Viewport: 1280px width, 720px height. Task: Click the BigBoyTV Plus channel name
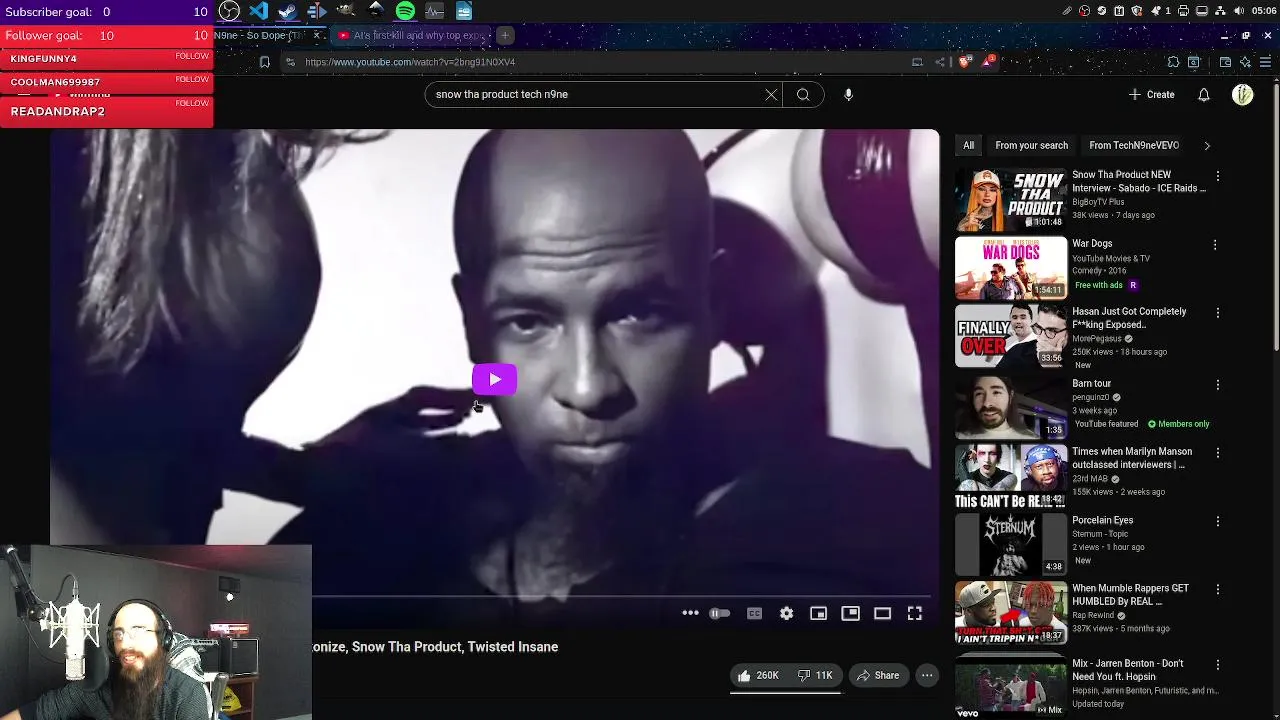[x=1098, y=202]
